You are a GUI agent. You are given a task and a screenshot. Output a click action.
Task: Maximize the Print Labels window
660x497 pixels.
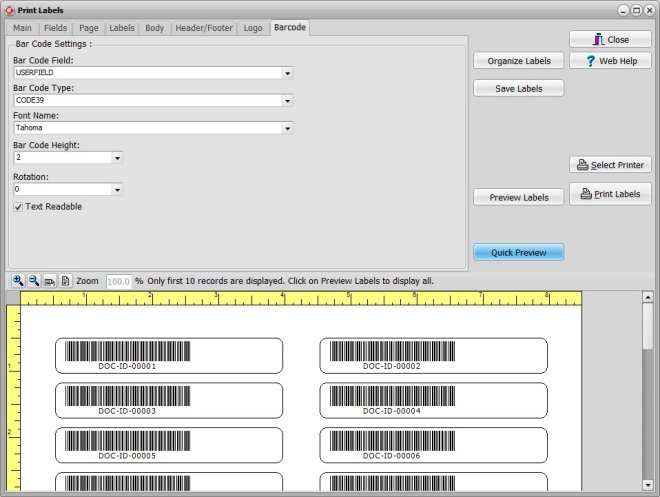coord(636,11)
